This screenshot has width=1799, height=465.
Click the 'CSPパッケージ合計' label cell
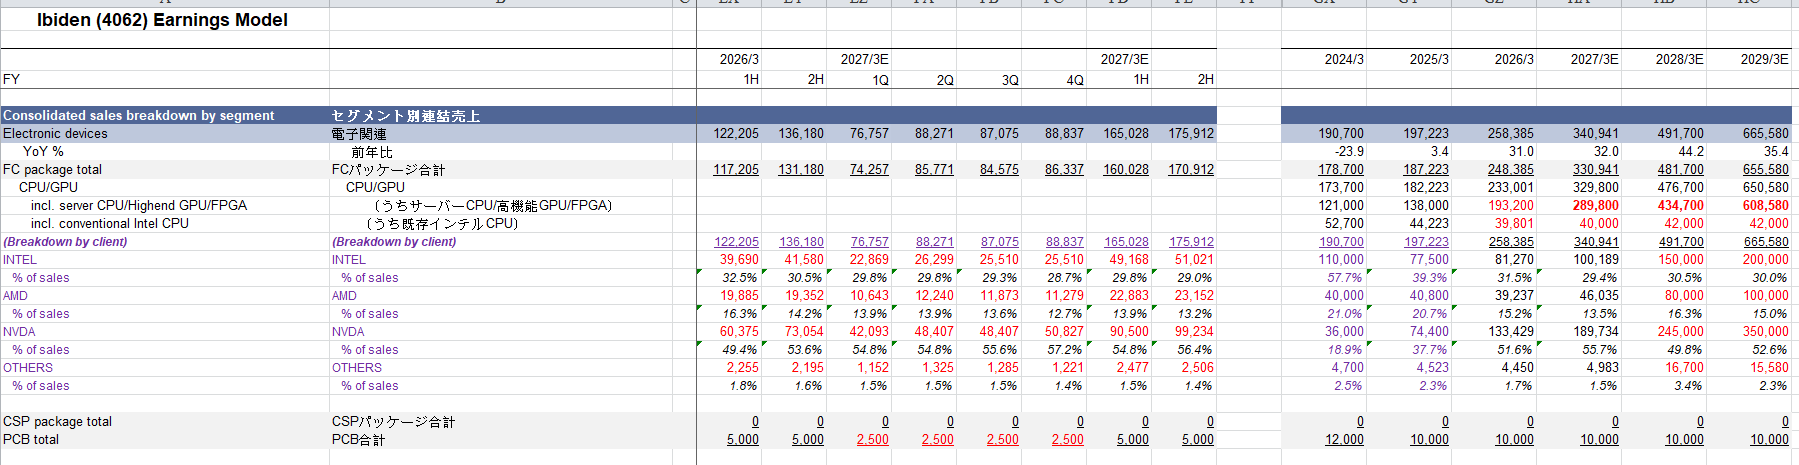pyautogui.click(x=393, y=422)
